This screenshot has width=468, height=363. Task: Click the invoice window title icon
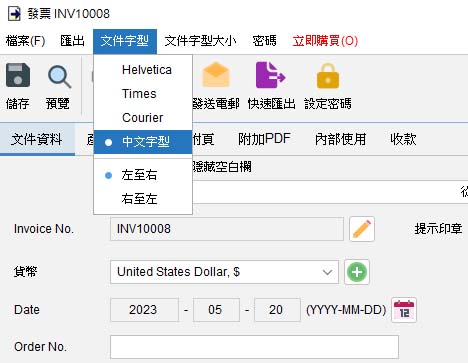[14, 14]
